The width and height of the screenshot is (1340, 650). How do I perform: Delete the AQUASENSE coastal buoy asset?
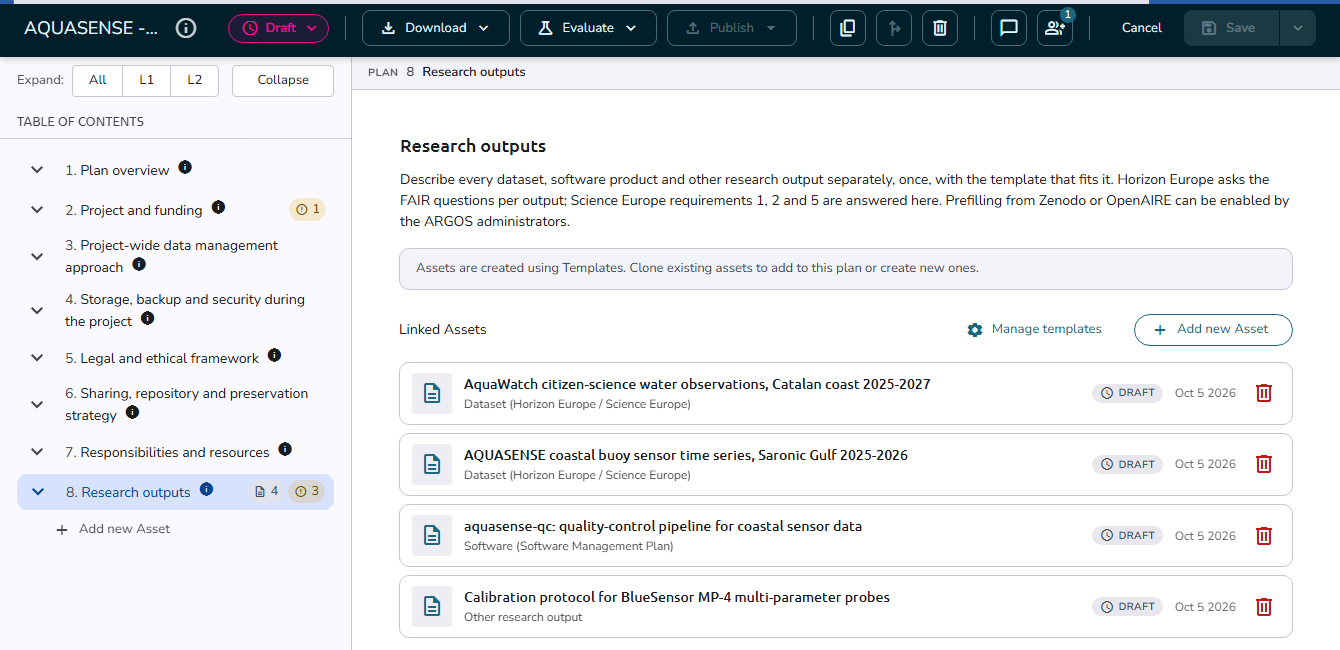point(1264,464)
